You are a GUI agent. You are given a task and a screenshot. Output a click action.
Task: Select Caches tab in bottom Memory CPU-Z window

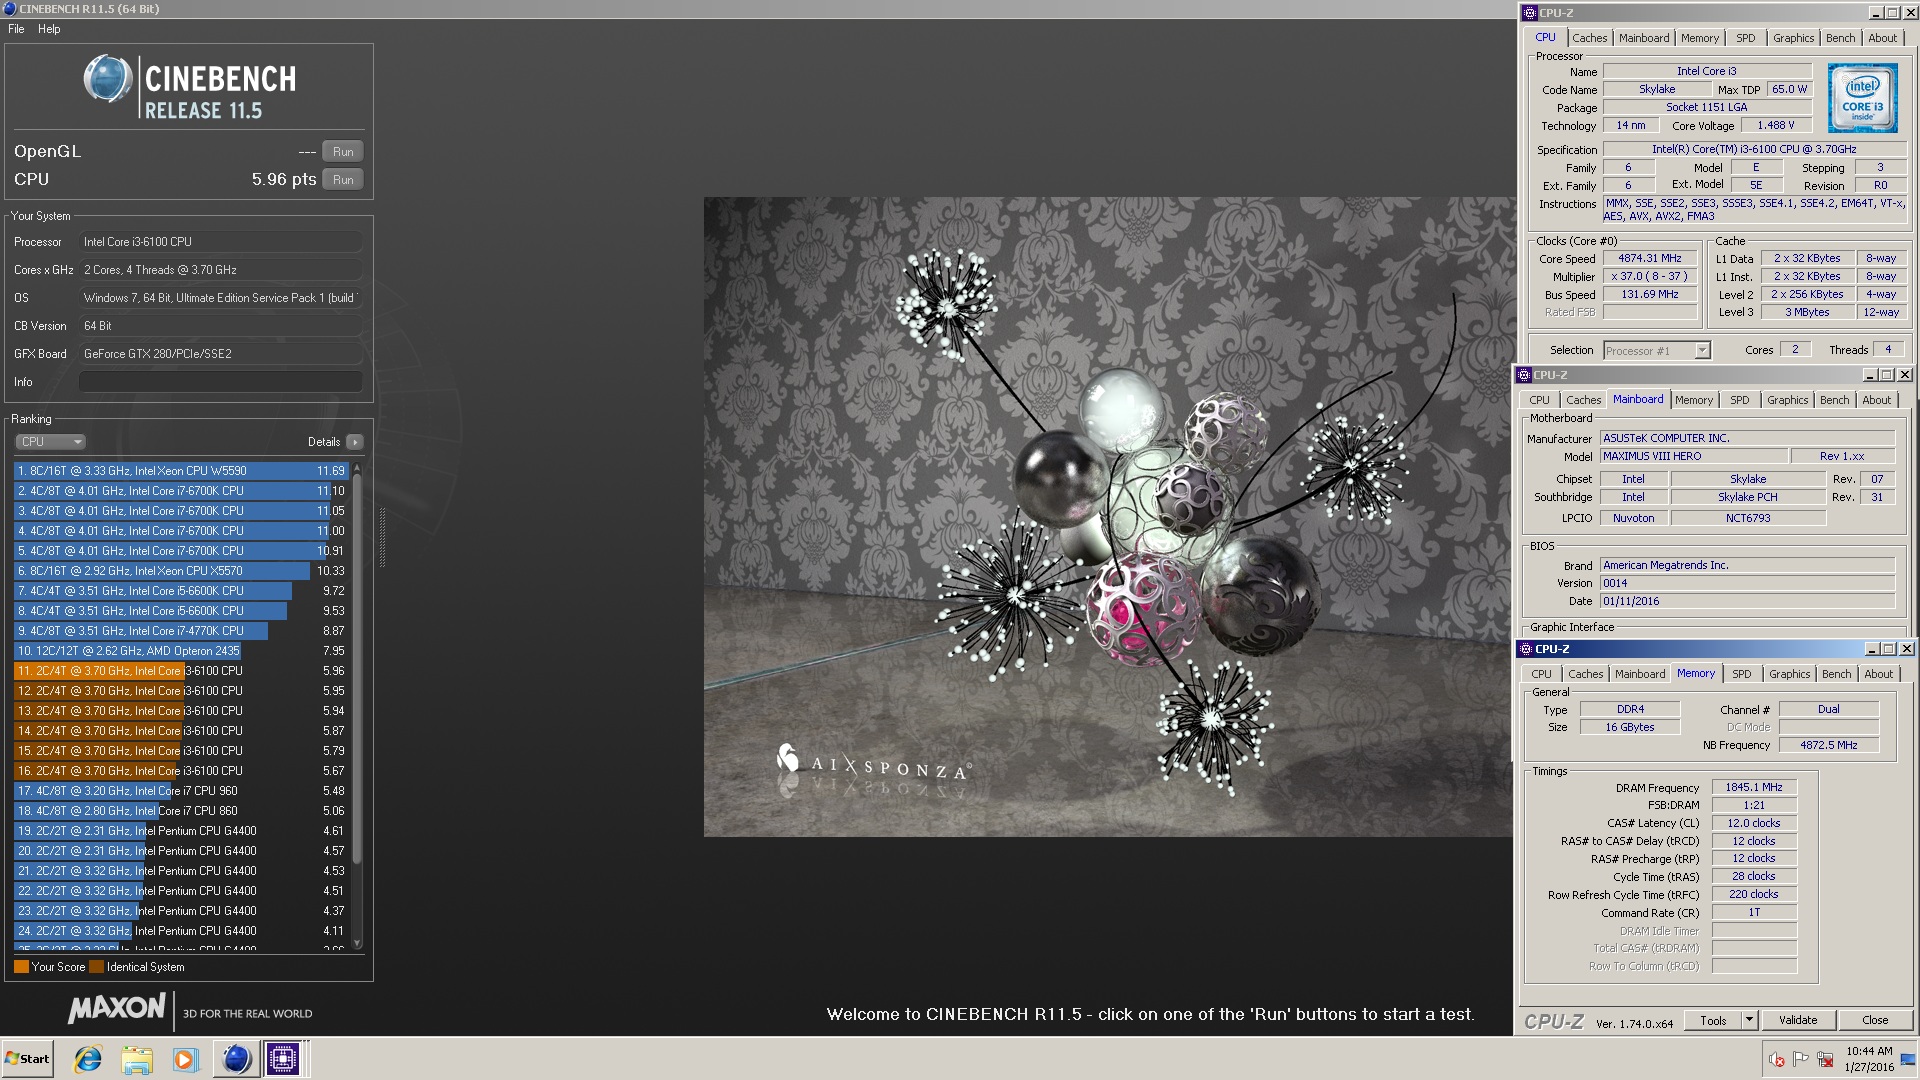pos(1585,674)
